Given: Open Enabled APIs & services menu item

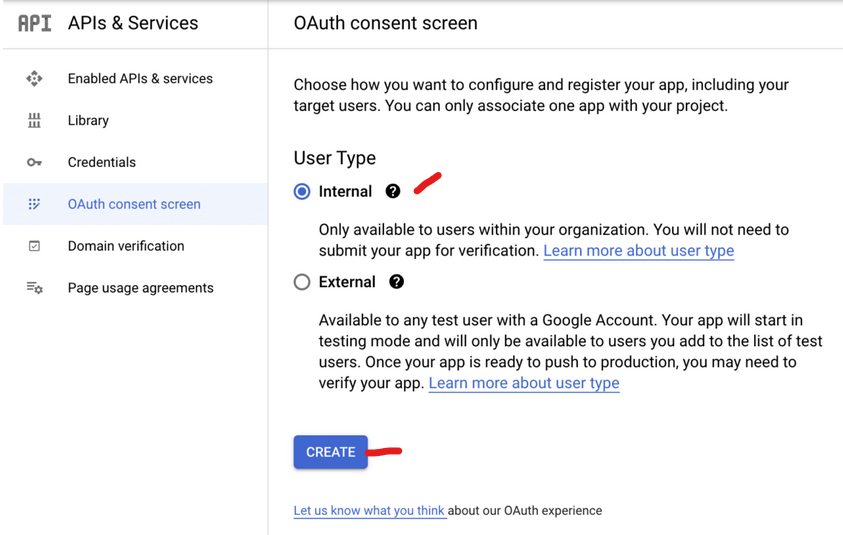Looking at the screenshot, I should [x=135, y=79].
